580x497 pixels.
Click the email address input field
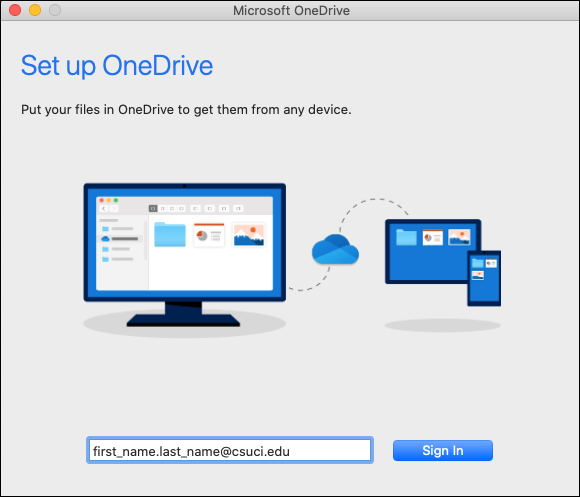[x=230, y=450]
